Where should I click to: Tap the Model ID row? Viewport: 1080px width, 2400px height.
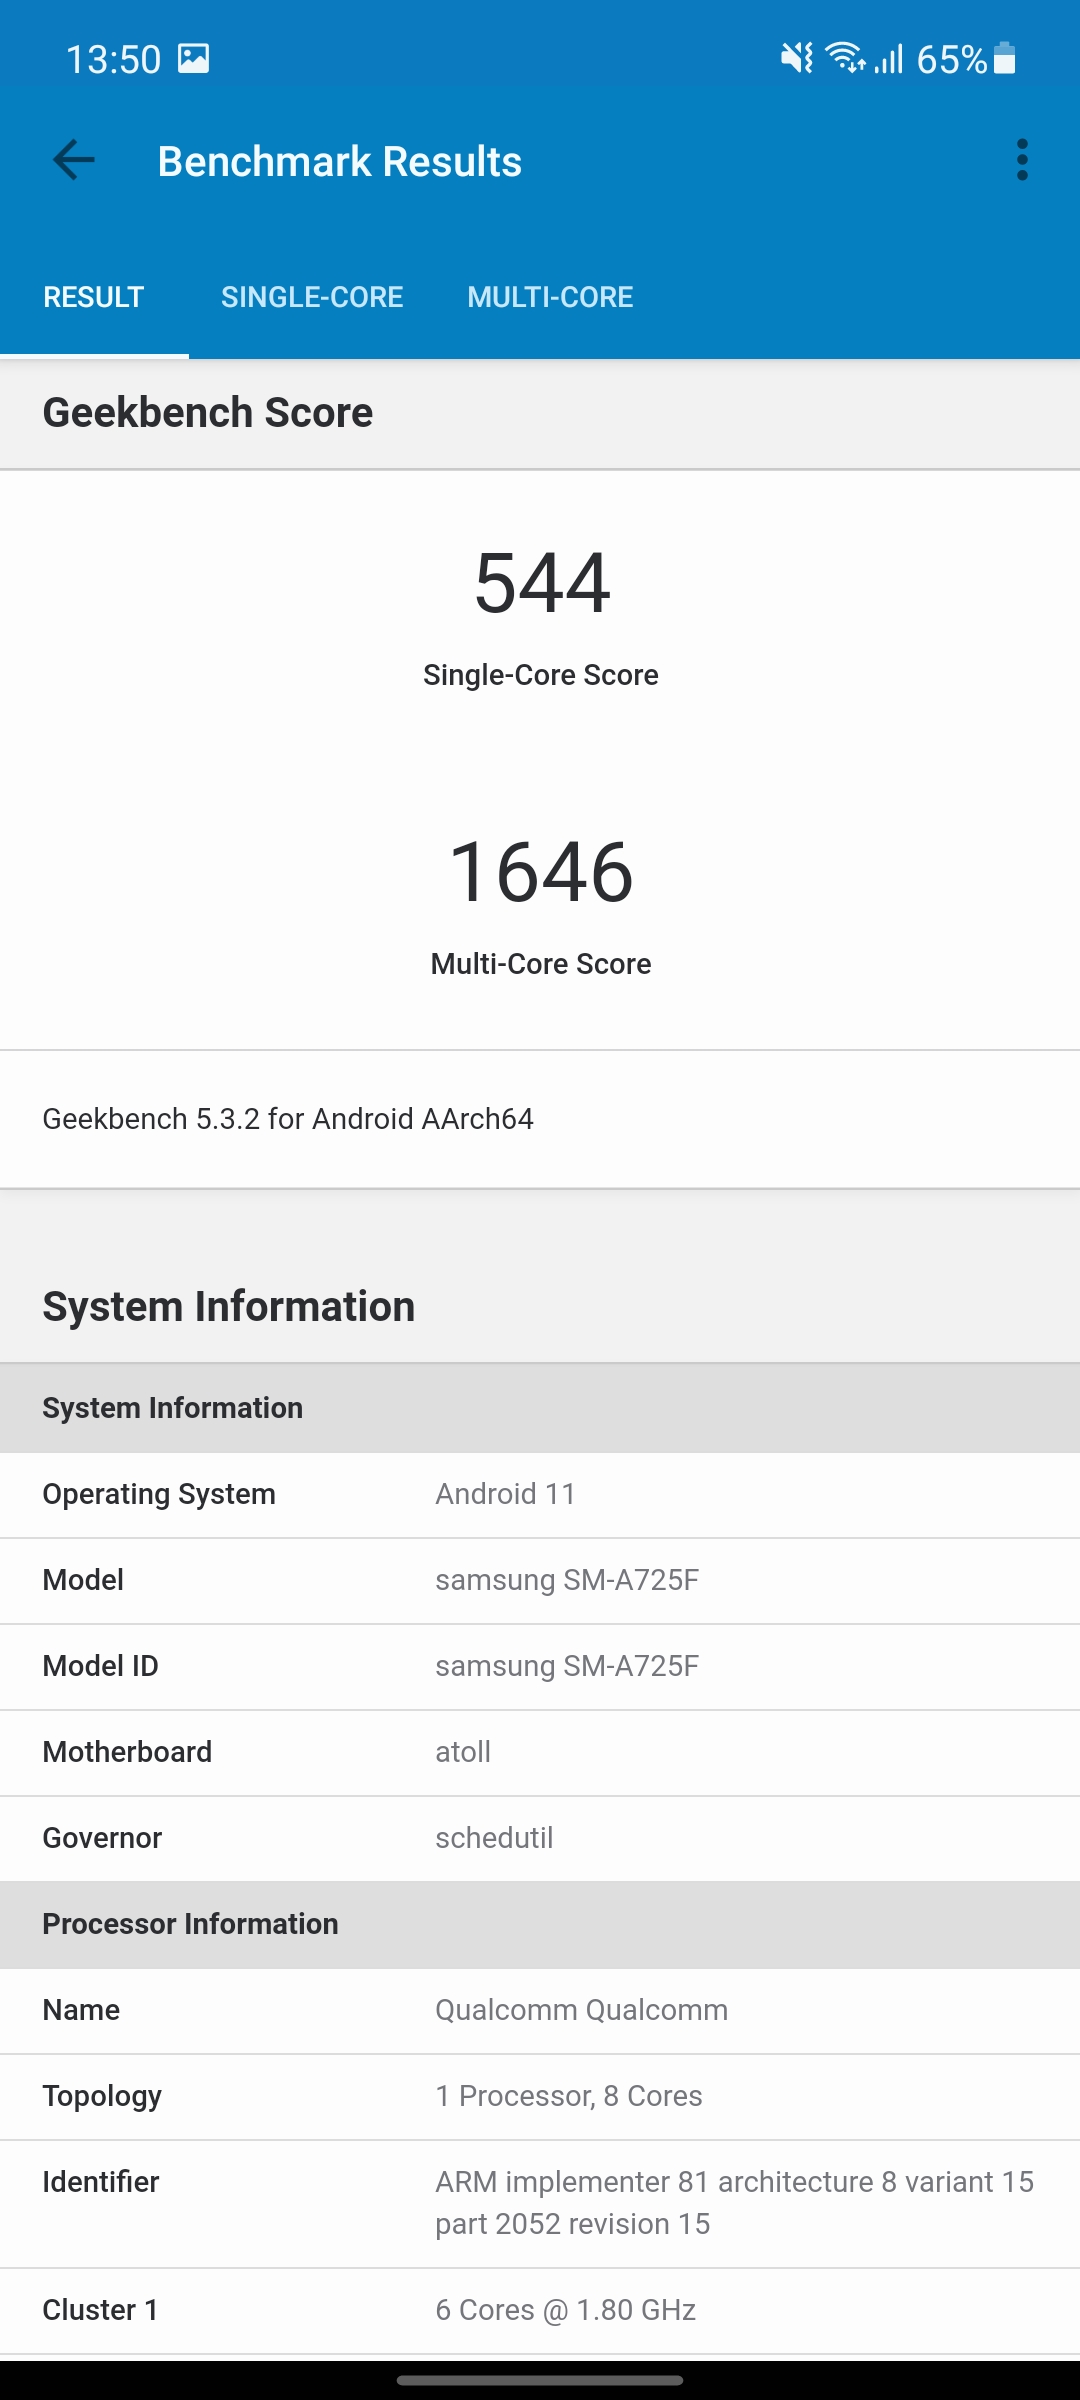[x=540, y=1666]
